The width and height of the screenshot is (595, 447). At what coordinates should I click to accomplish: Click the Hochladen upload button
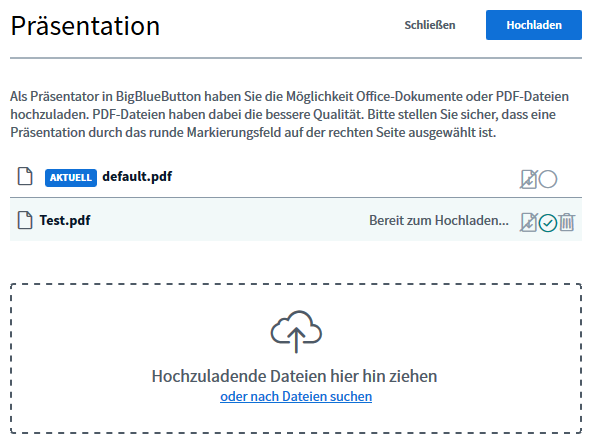tap(534, 25)
